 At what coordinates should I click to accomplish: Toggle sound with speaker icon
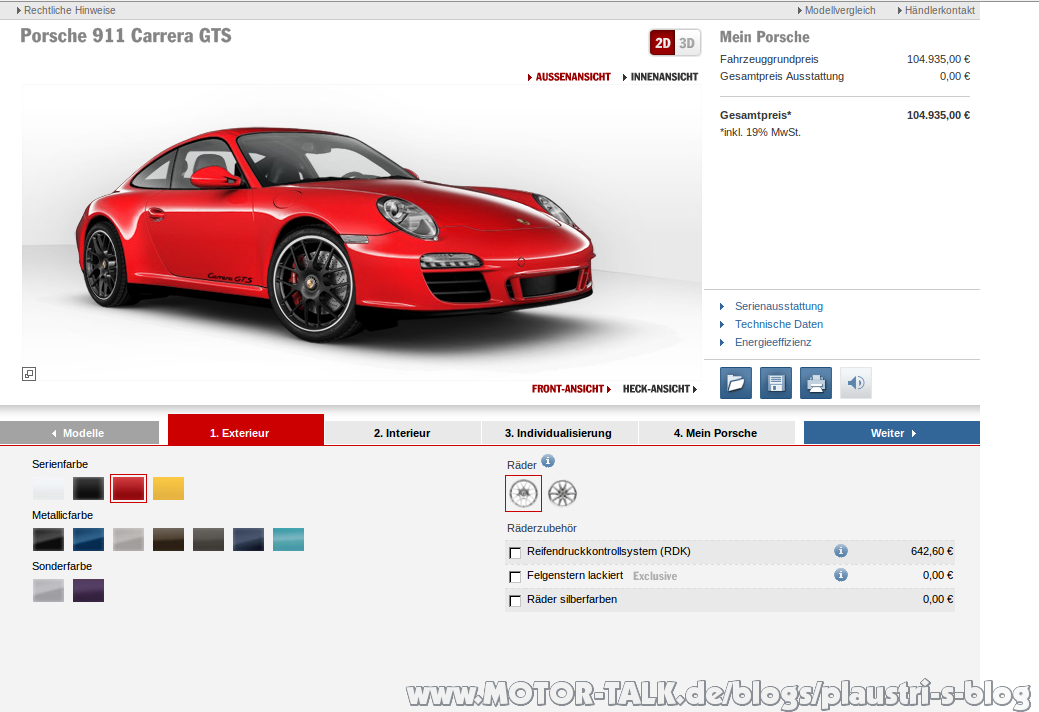[856, 383]
